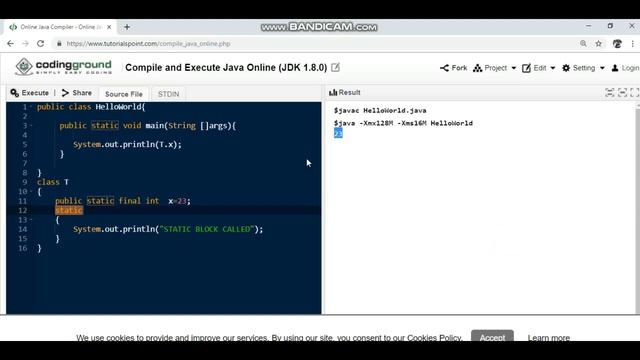The height and width of the screenshot is (360, 640).
Task: Open the zoom magnifier icon in address bar
Action: click(583, 43)
